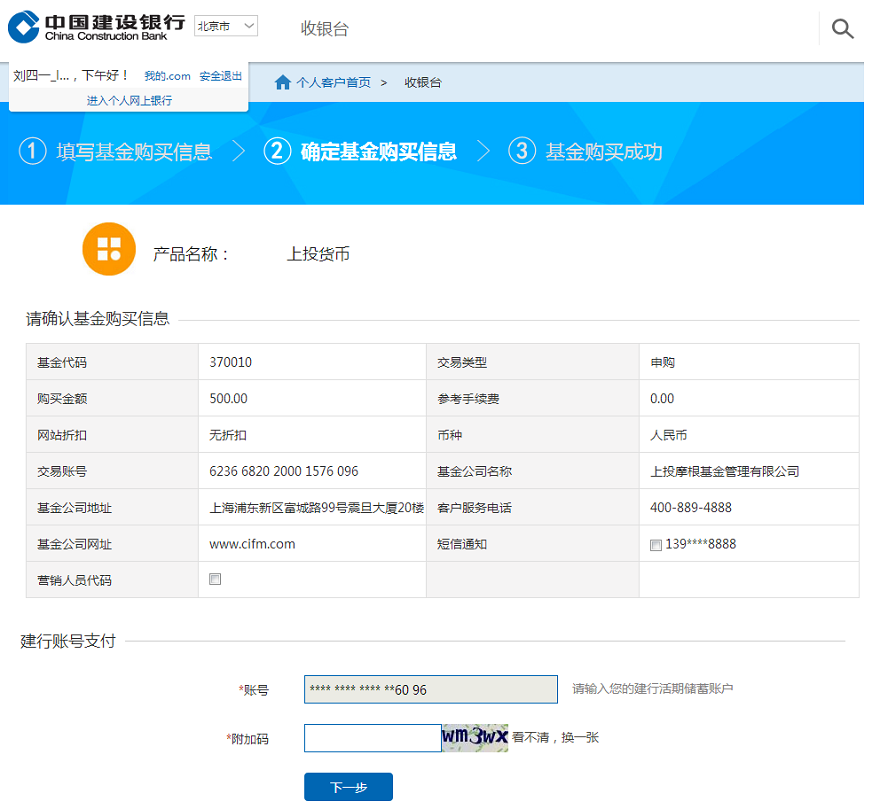The width and height of the screenshot is (880, 809).
Task: Click the 下一步 button
Action: pos(348,787)
